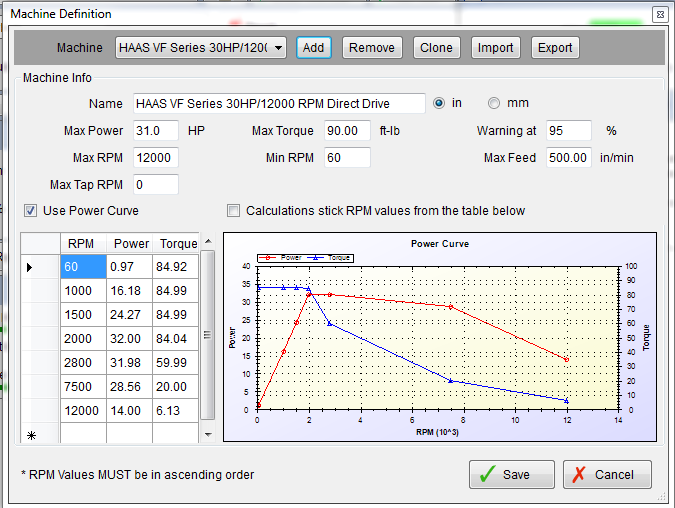Click the current row indicator arrow
Screen dimensions: 675x508
(x=29, y=267)
